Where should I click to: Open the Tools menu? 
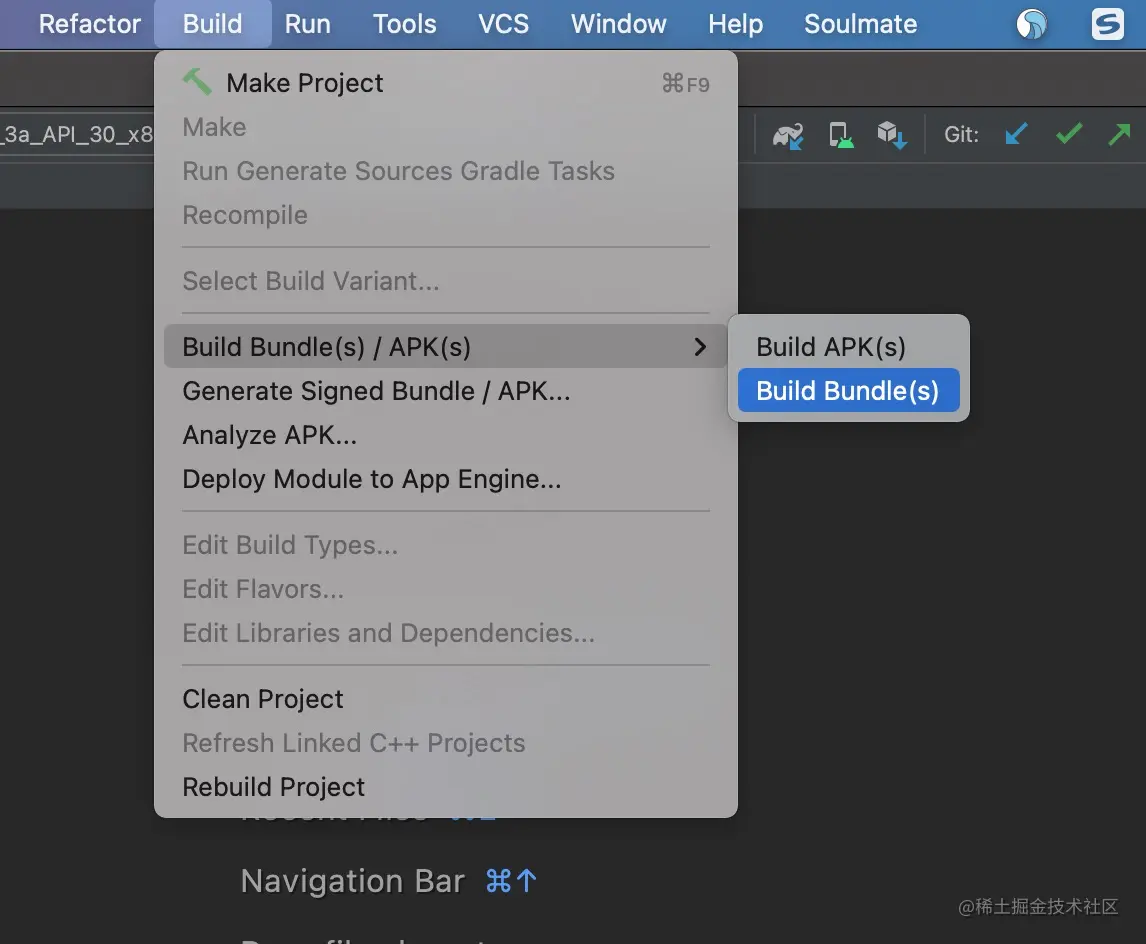pyautogui.click(x=404, y=24)
